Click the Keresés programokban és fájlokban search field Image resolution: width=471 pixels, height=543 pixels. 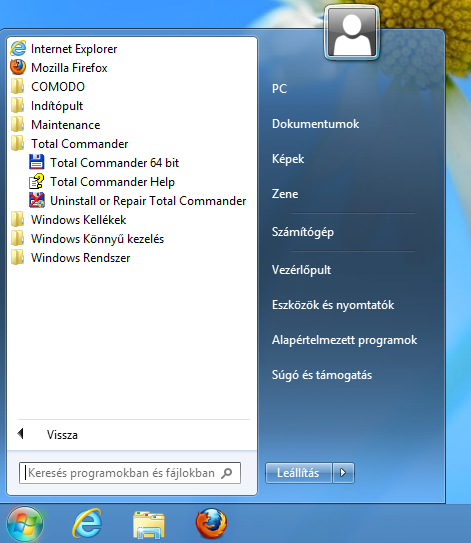(x=130, y=473)
